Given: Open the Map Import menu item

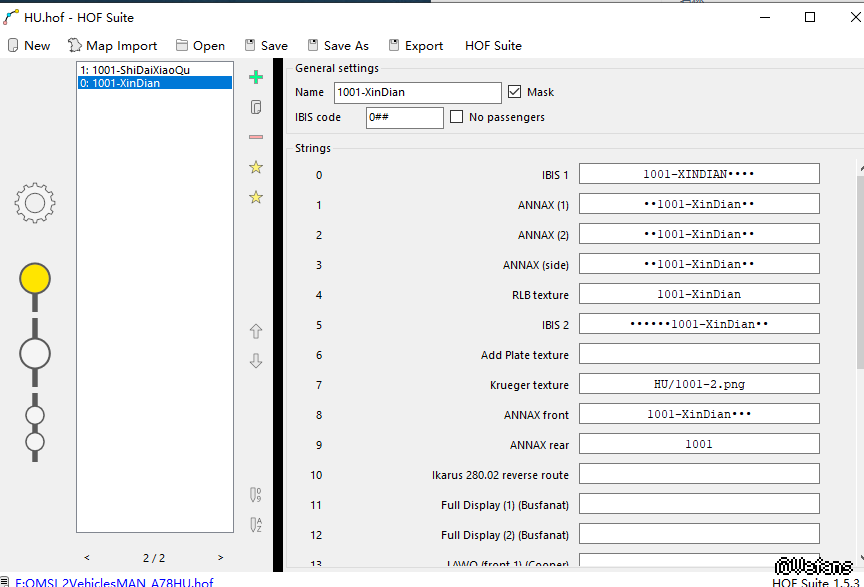Looking at the screenshot, I should (112, 46).
